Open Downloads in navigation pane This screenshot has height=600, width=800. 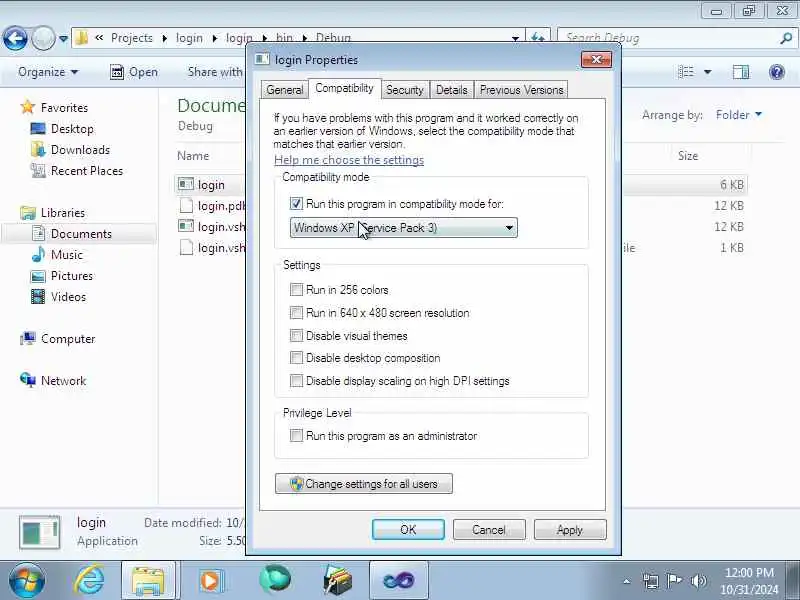pos(70,149)
